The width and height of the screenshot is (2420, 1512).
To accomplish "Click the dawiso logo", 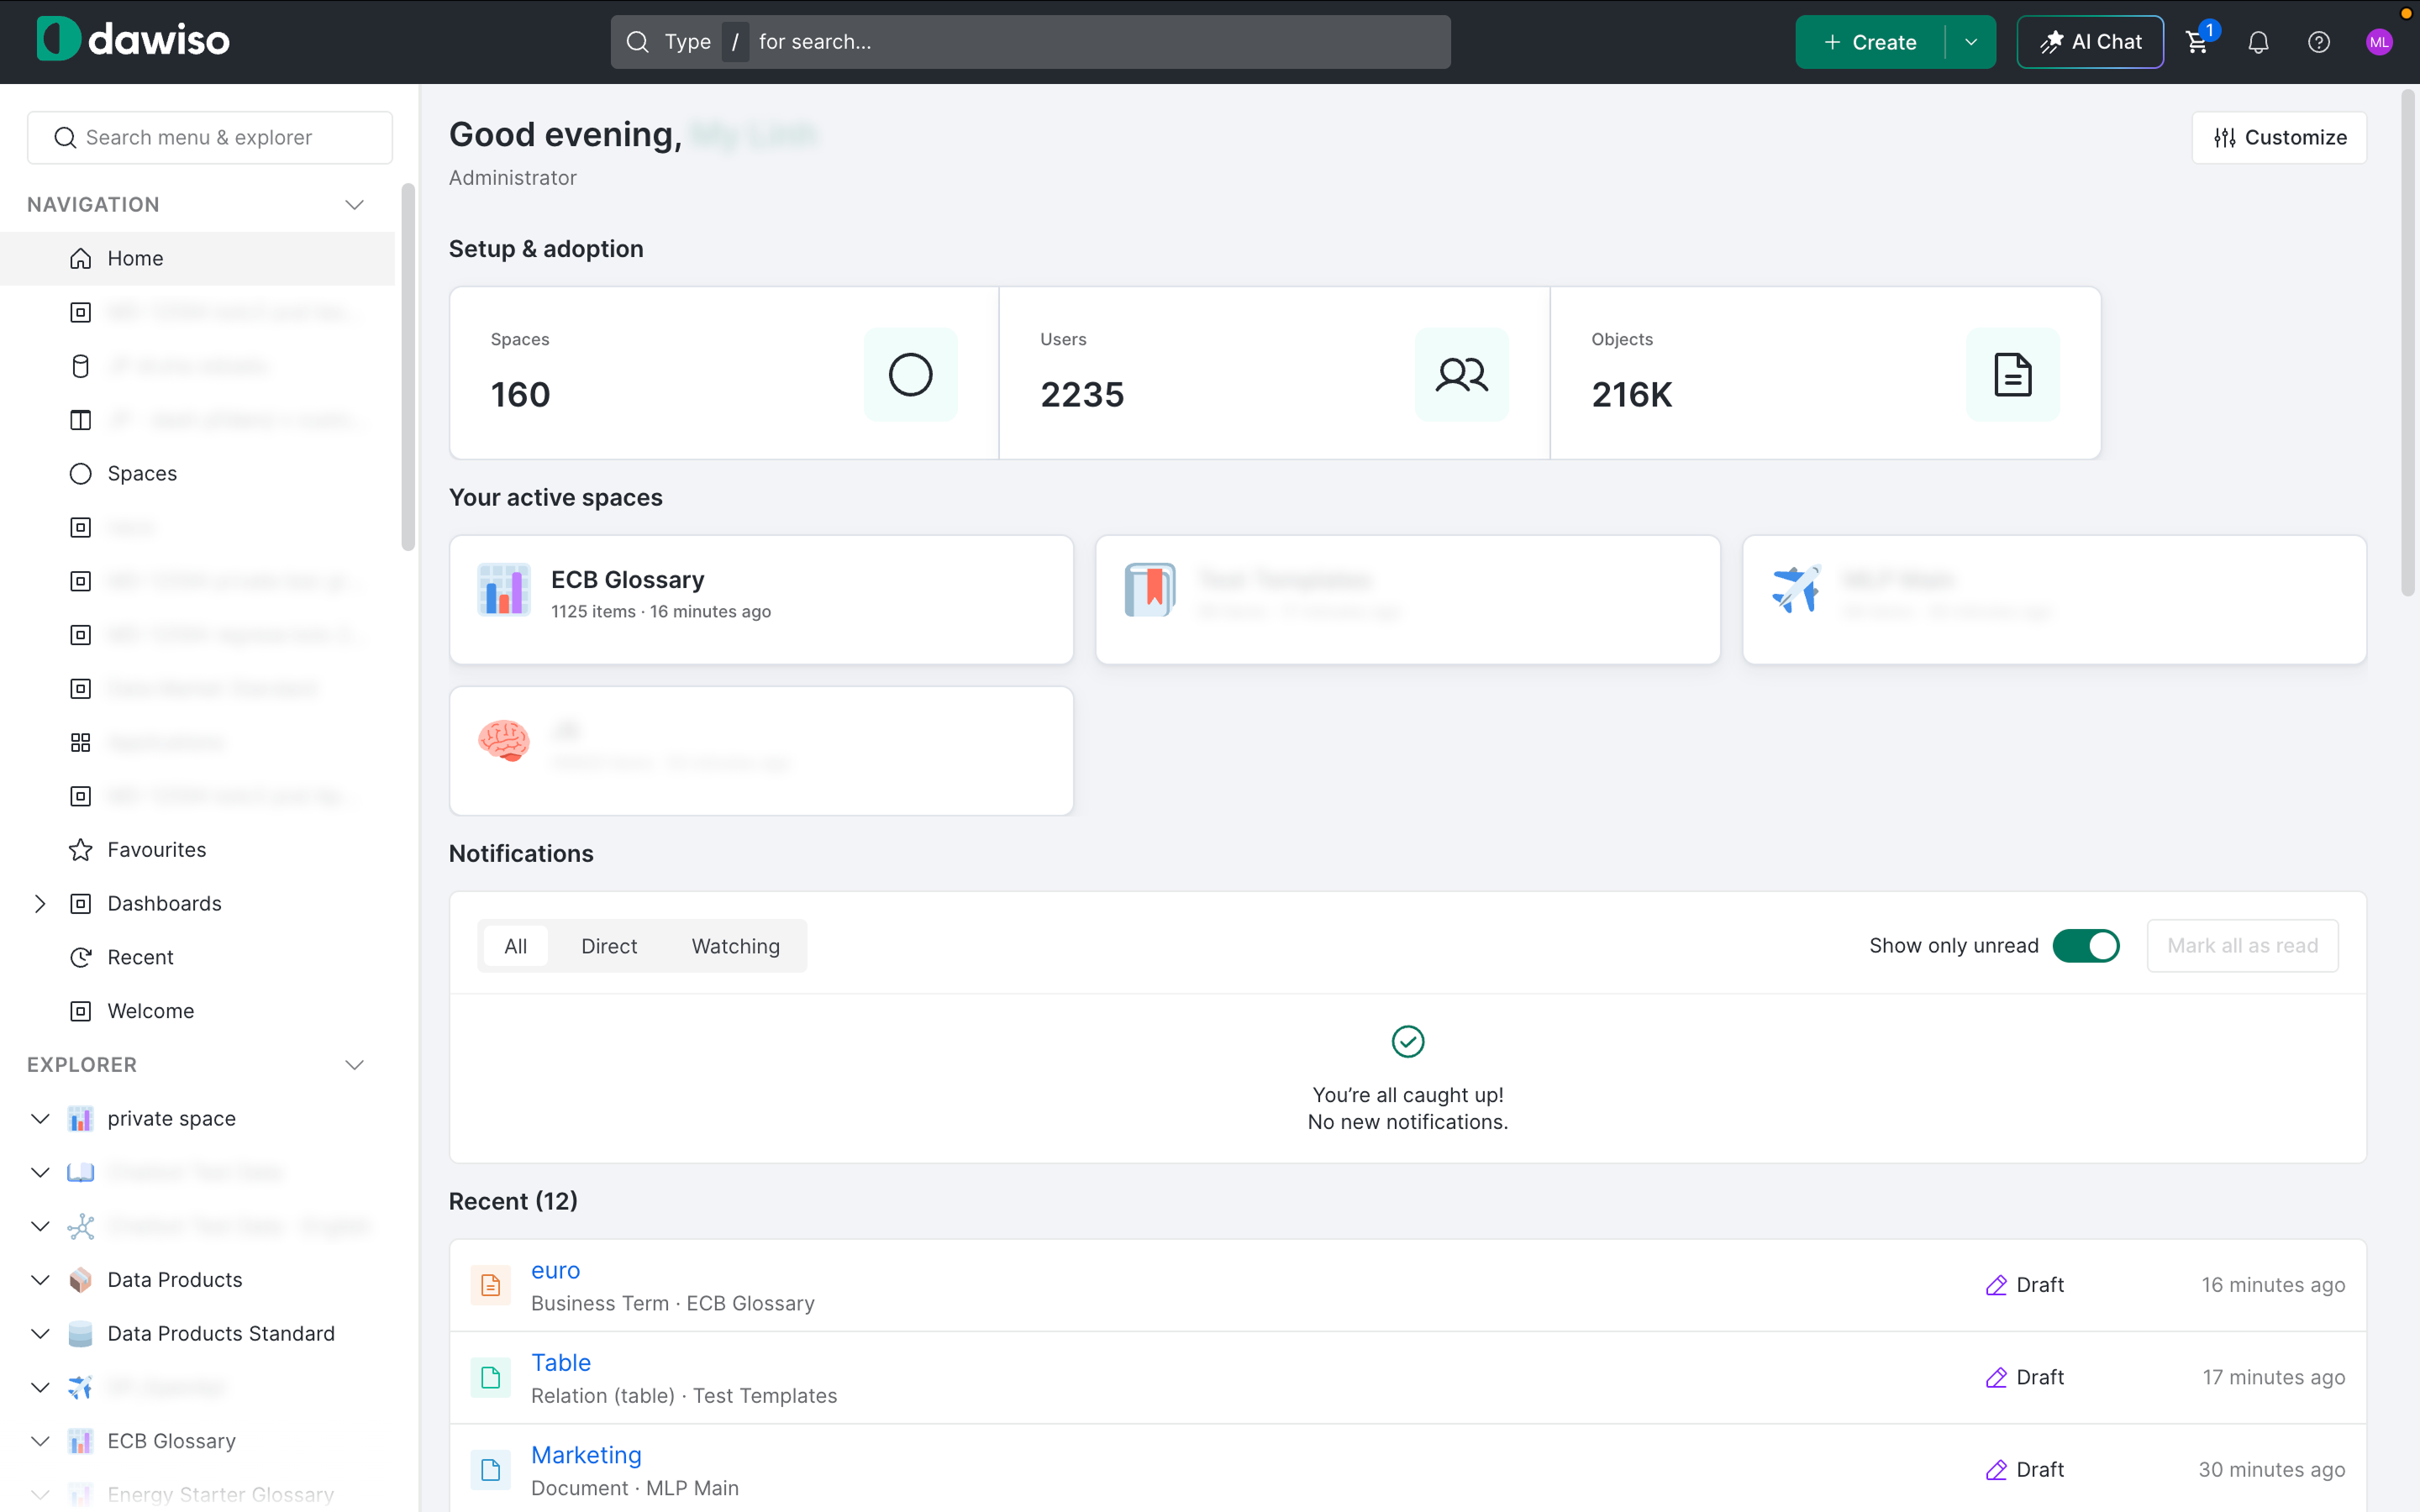I will pos(133,40).
